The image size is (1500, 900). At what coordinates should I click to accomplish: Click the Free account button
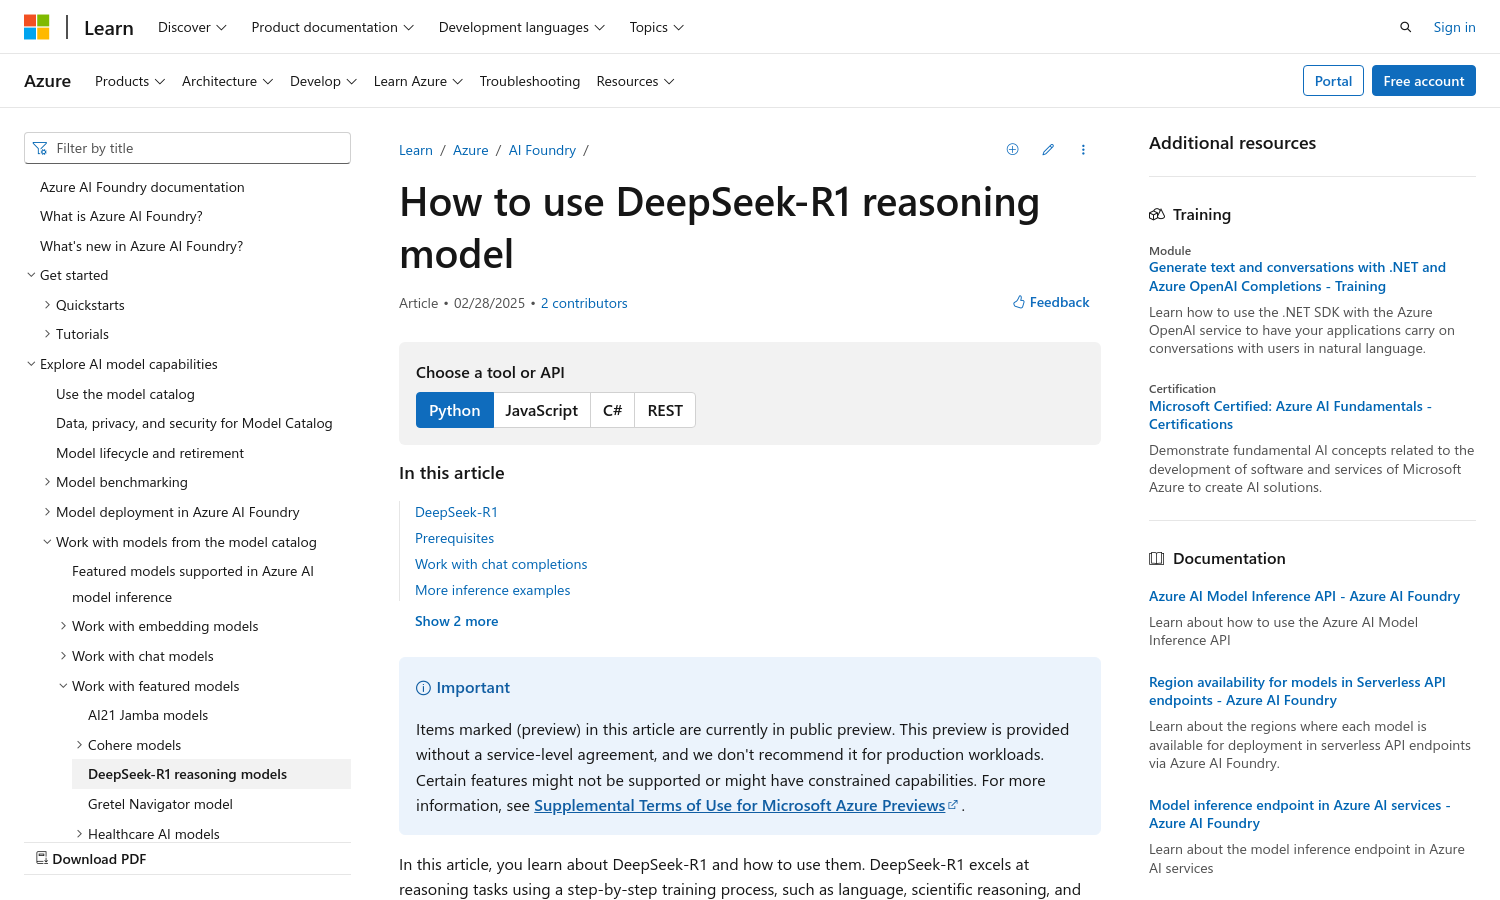click(1423, 81)
